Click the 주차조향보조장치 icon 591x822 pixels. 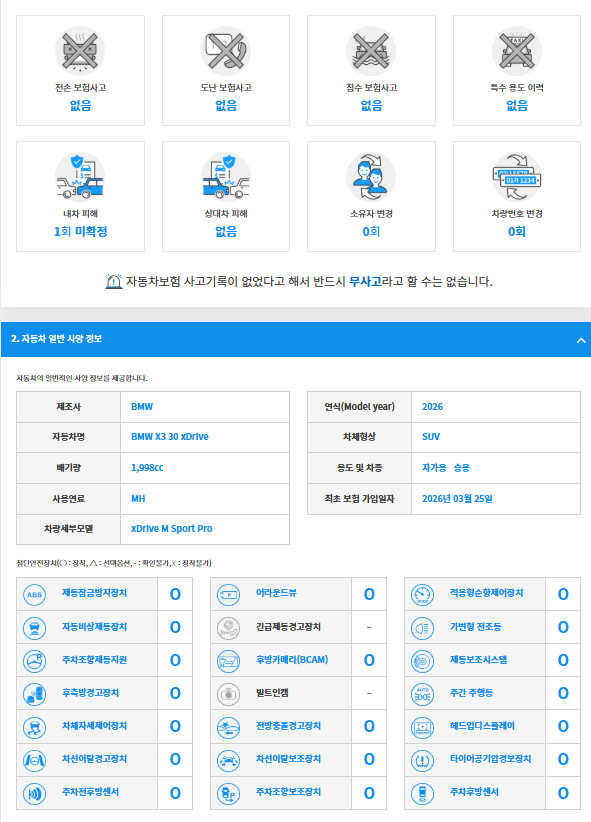229,793
